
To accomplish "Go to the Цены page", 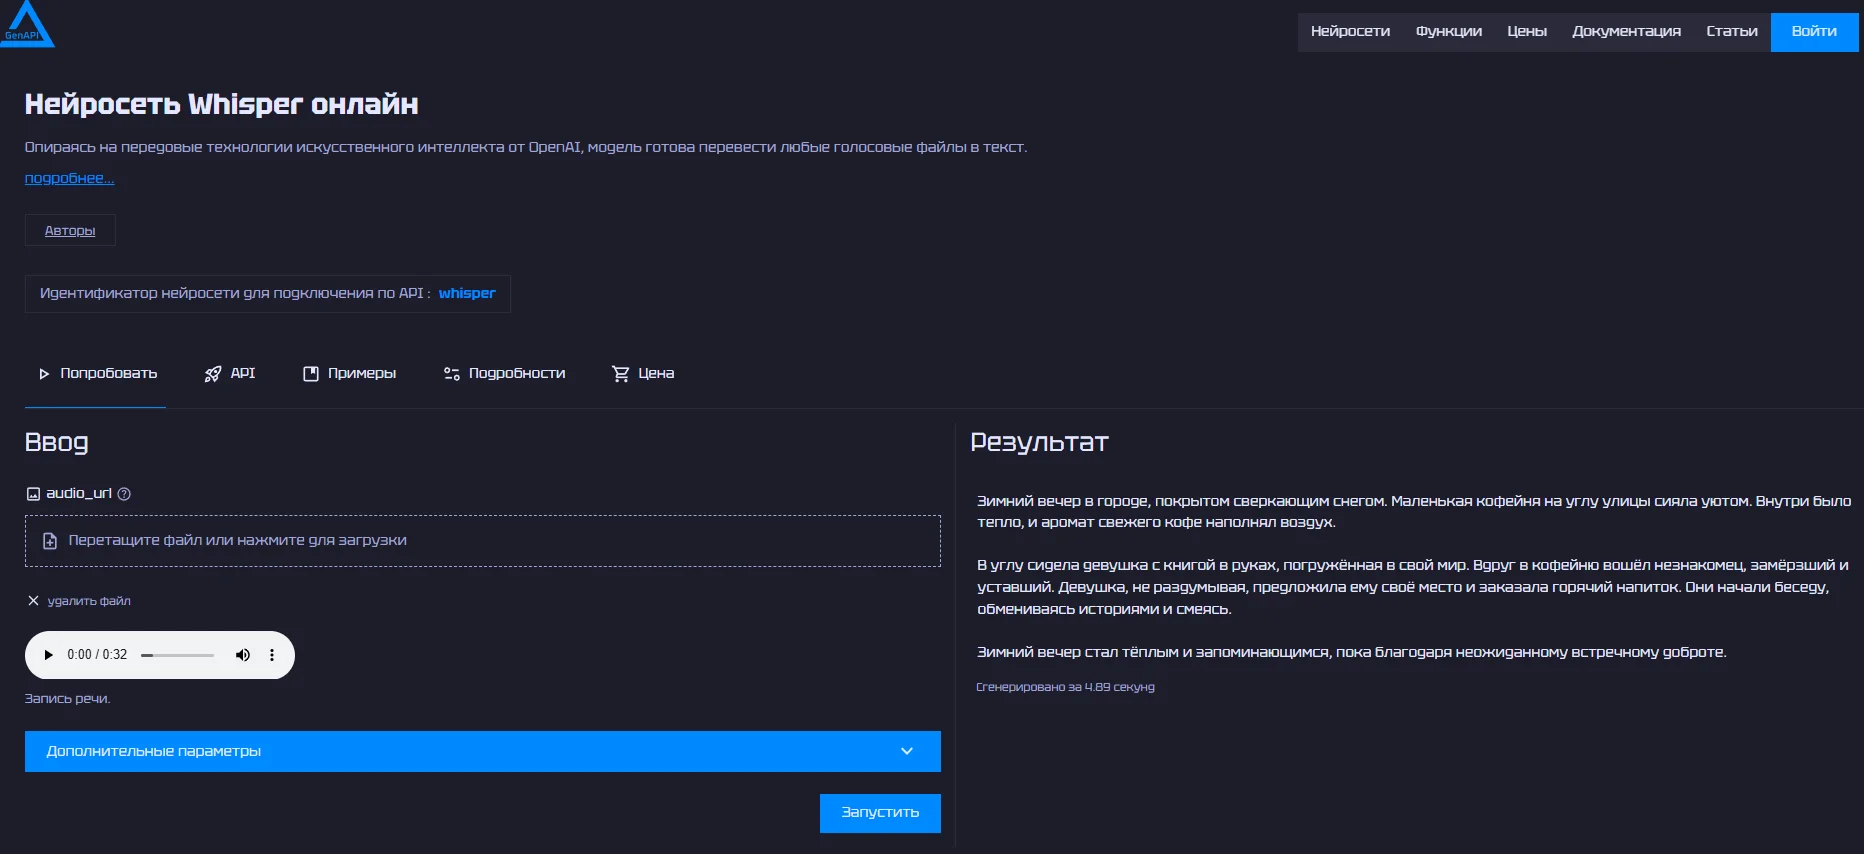I will pos(1527,32).
